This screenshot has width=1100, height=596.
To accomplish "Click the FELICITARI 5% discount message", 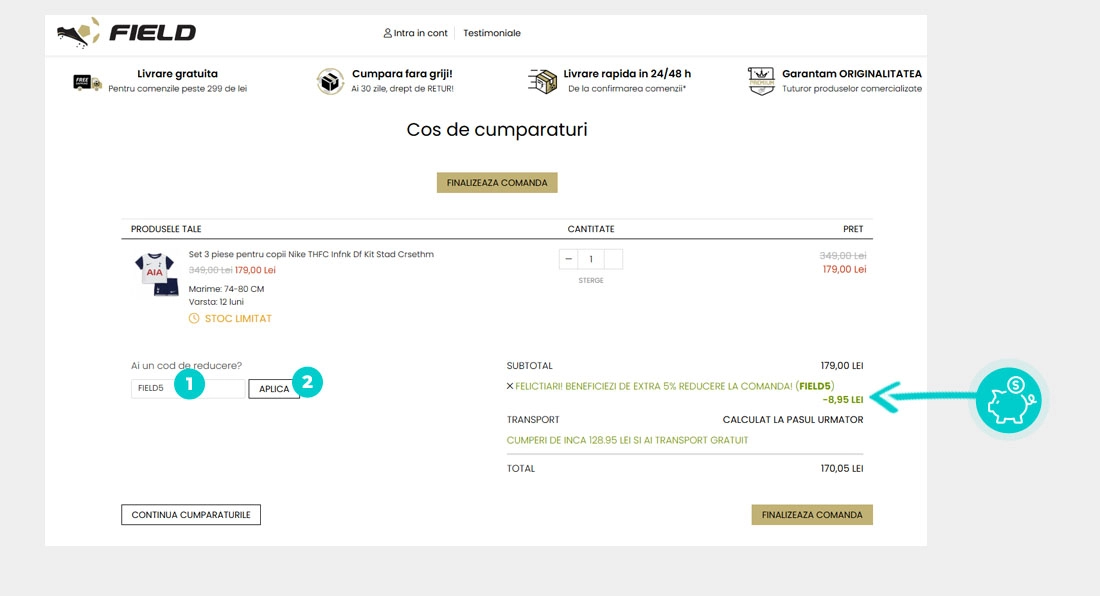I will 674,386.
